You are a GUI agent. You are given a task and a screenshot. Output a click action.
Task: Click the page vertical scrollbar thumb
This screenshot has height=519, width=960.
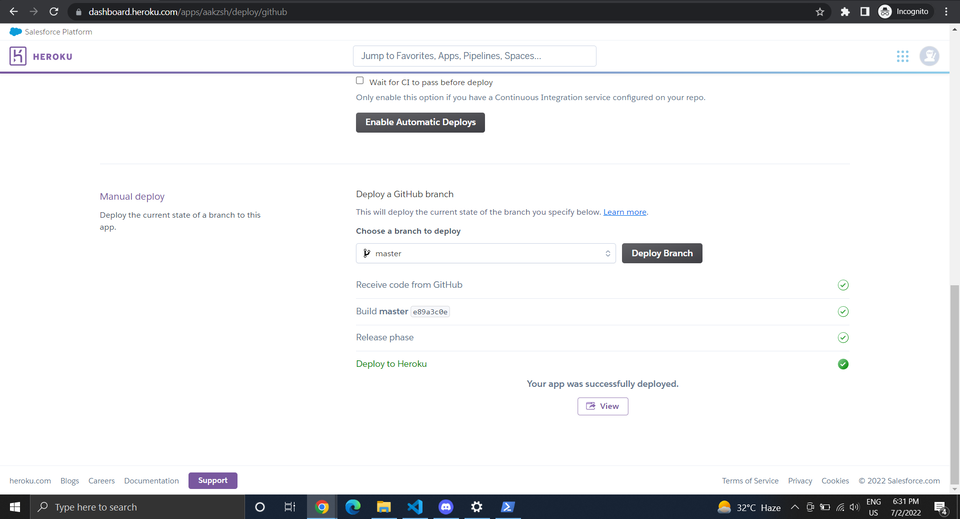pos(954,384)
